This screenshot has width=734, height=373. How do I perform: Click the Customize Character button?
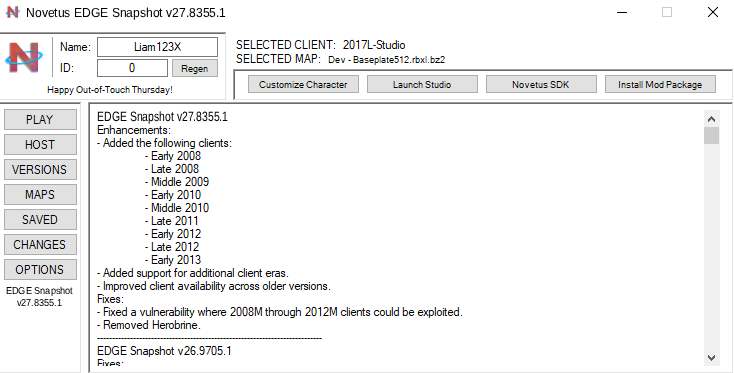(x=303, y=85)
